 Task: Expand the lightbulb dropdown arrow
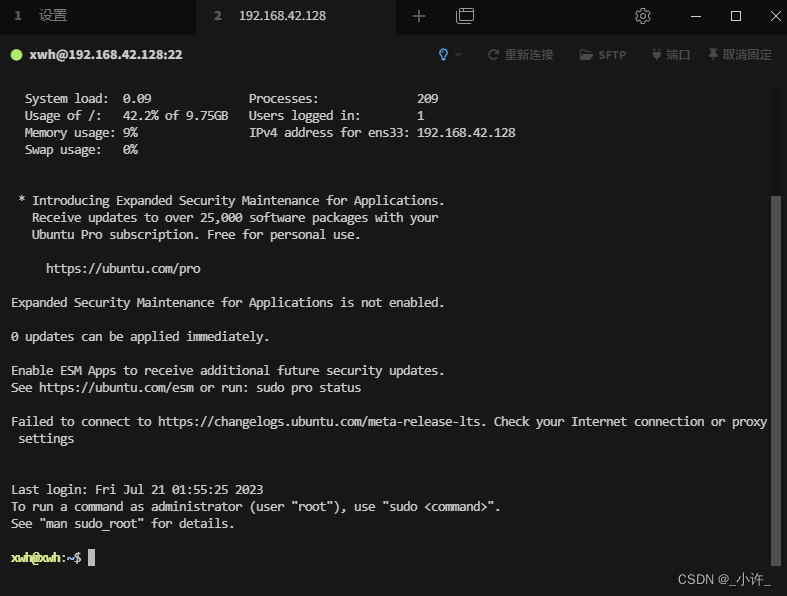458,54
